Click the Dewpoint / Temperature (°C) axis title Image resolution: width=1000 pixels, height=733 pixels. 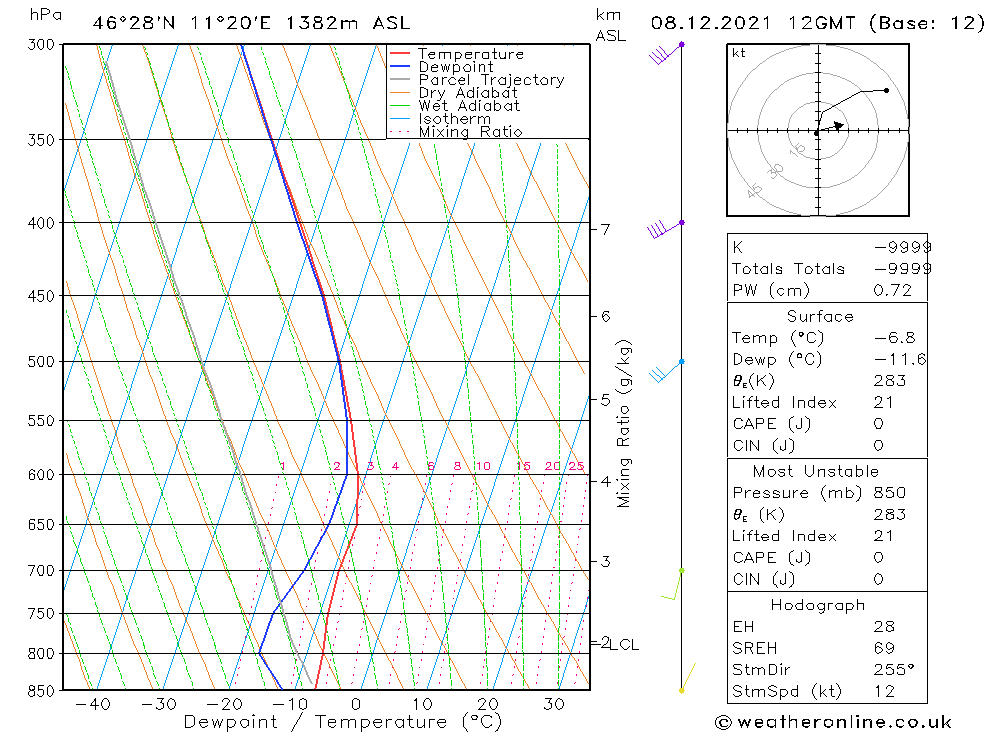point(342,722)
